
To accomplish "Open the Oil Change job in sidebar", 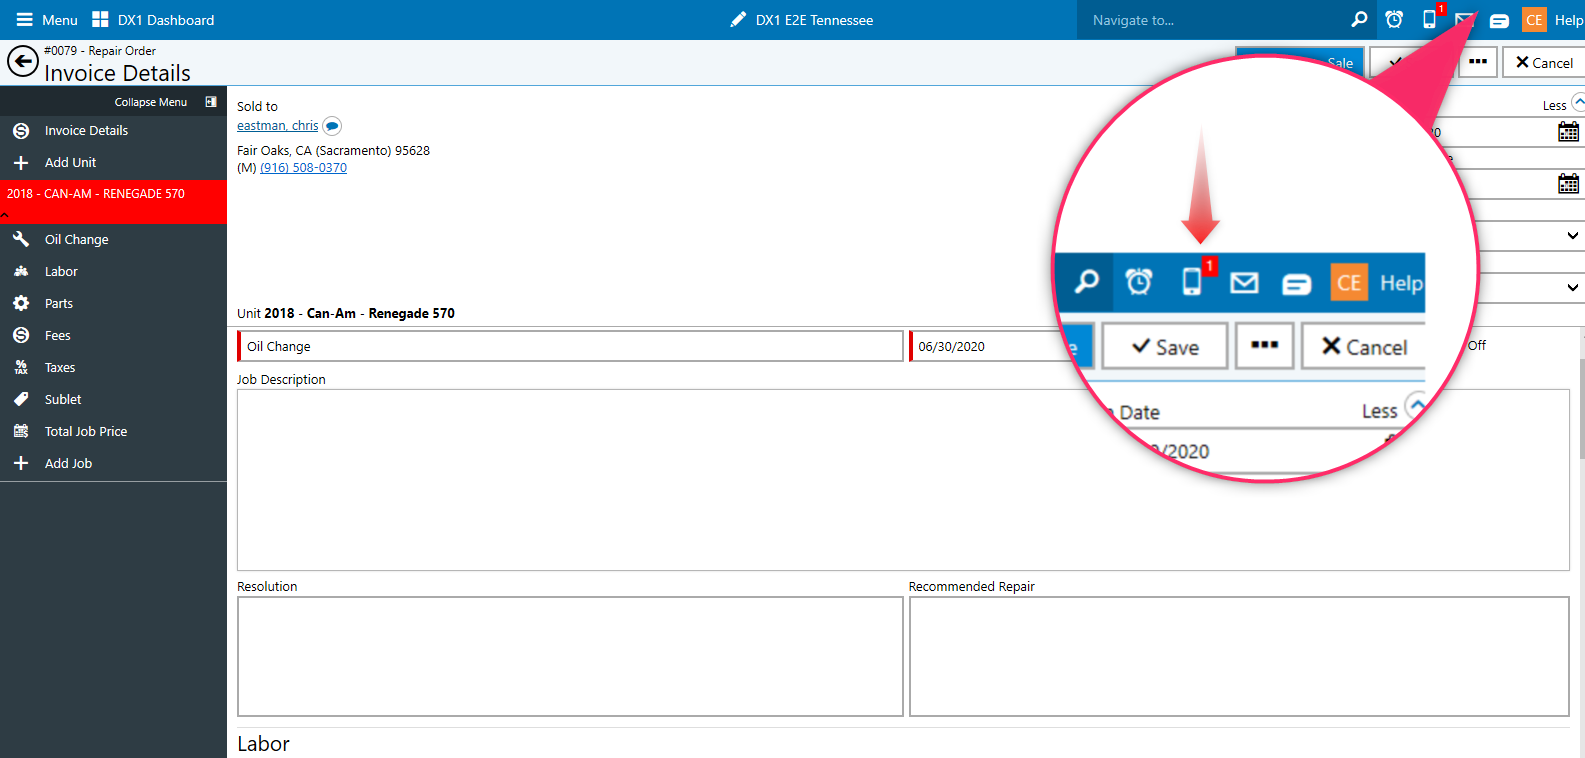I will click(x=113, y=240).
